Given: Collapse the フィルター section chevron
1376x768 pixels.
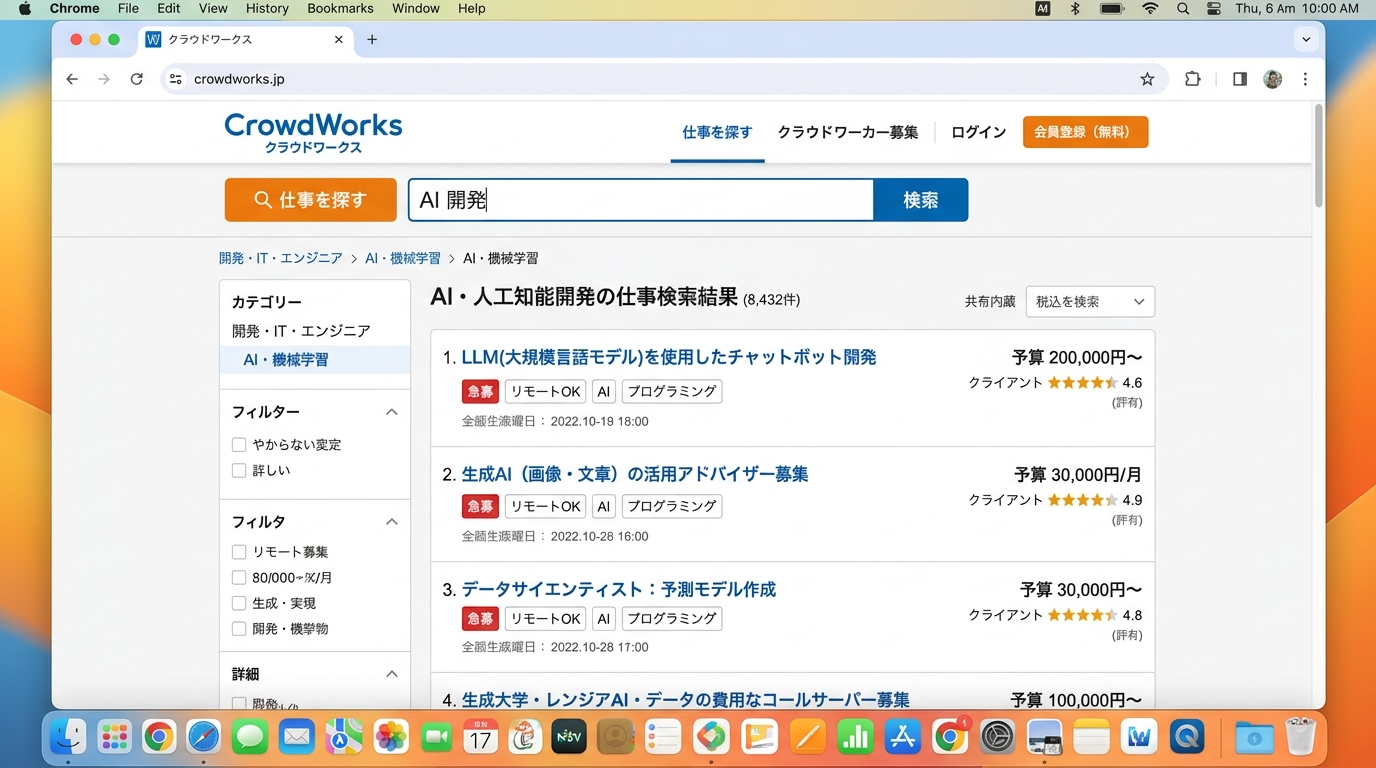Looking at the screenshot, I should coord(392,412).
